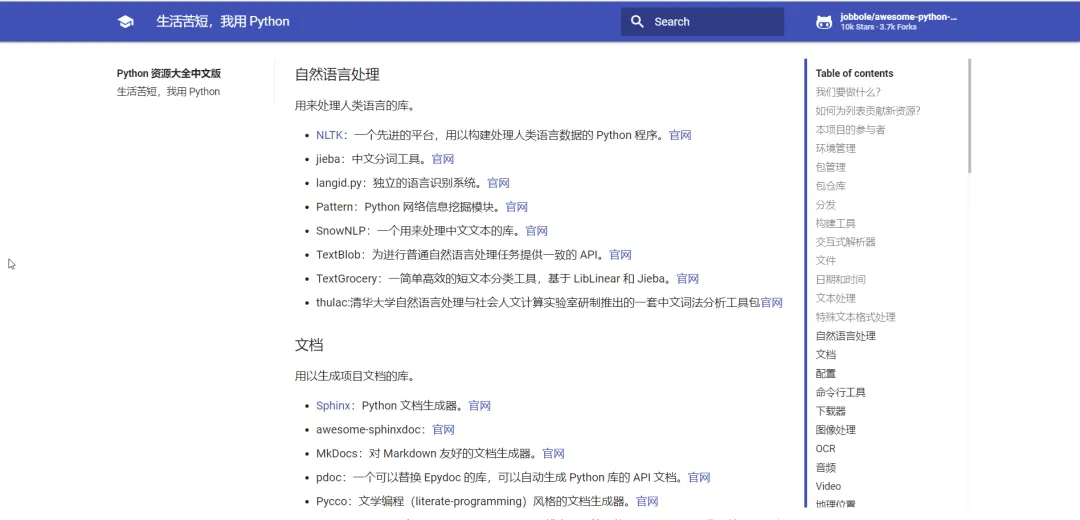
Task: Jump to 图像处理 in contents
Action: point(835,430)
